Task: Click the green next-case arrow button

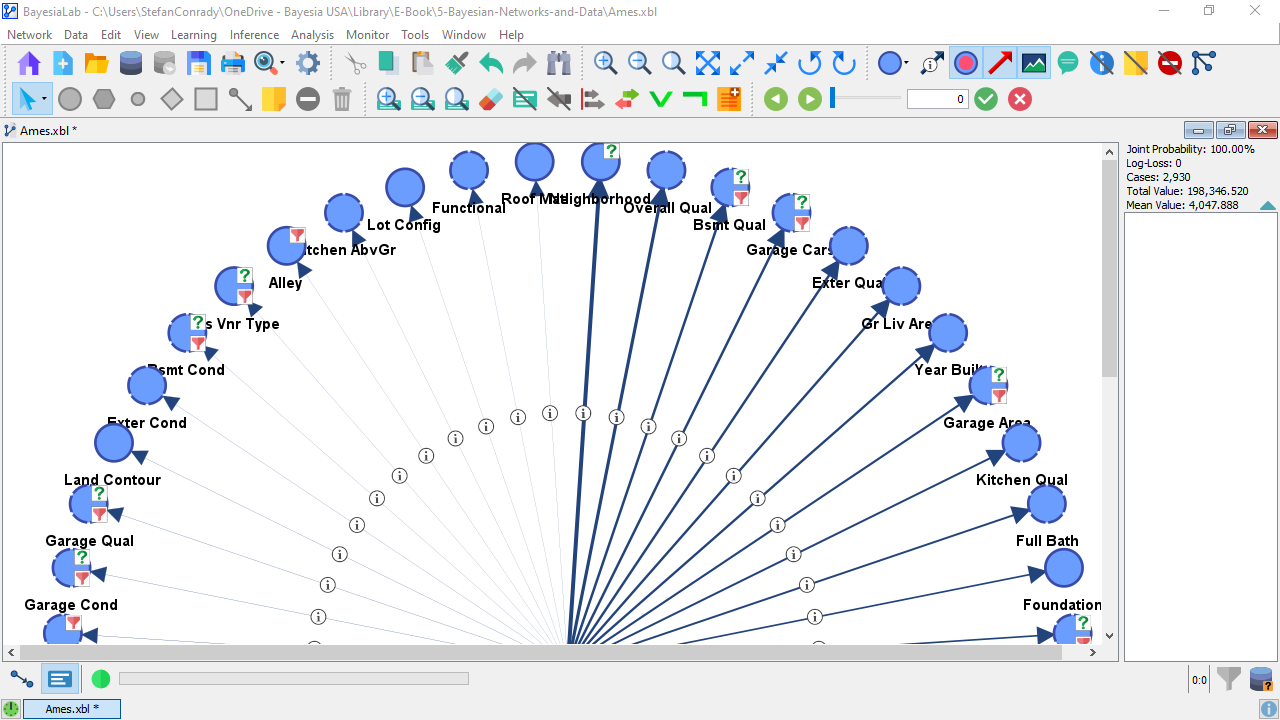Action: tap(810, 99)
